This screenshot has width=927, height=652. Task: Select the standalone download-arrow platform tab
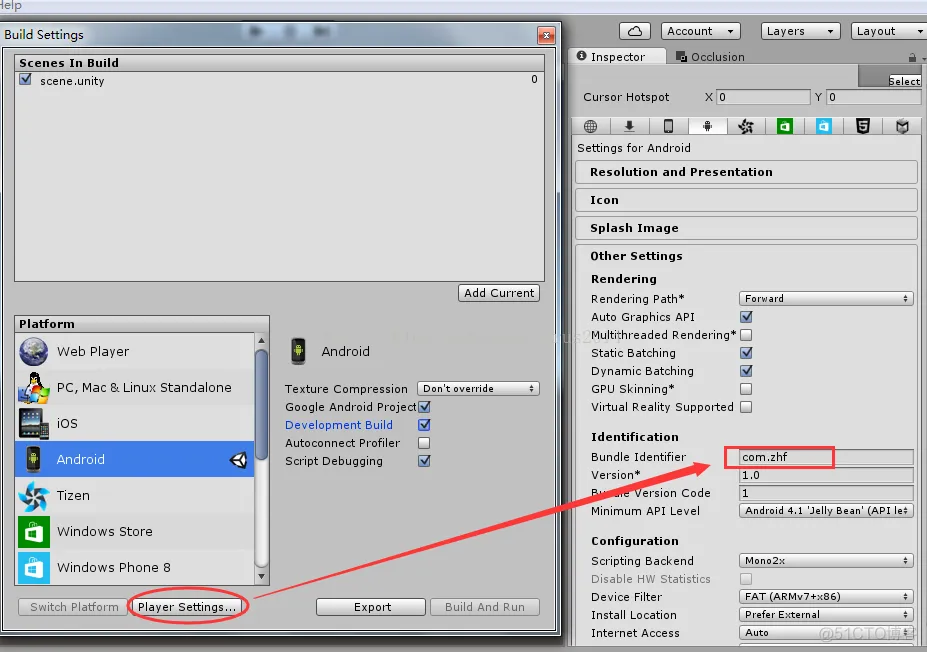click(629, 126)
